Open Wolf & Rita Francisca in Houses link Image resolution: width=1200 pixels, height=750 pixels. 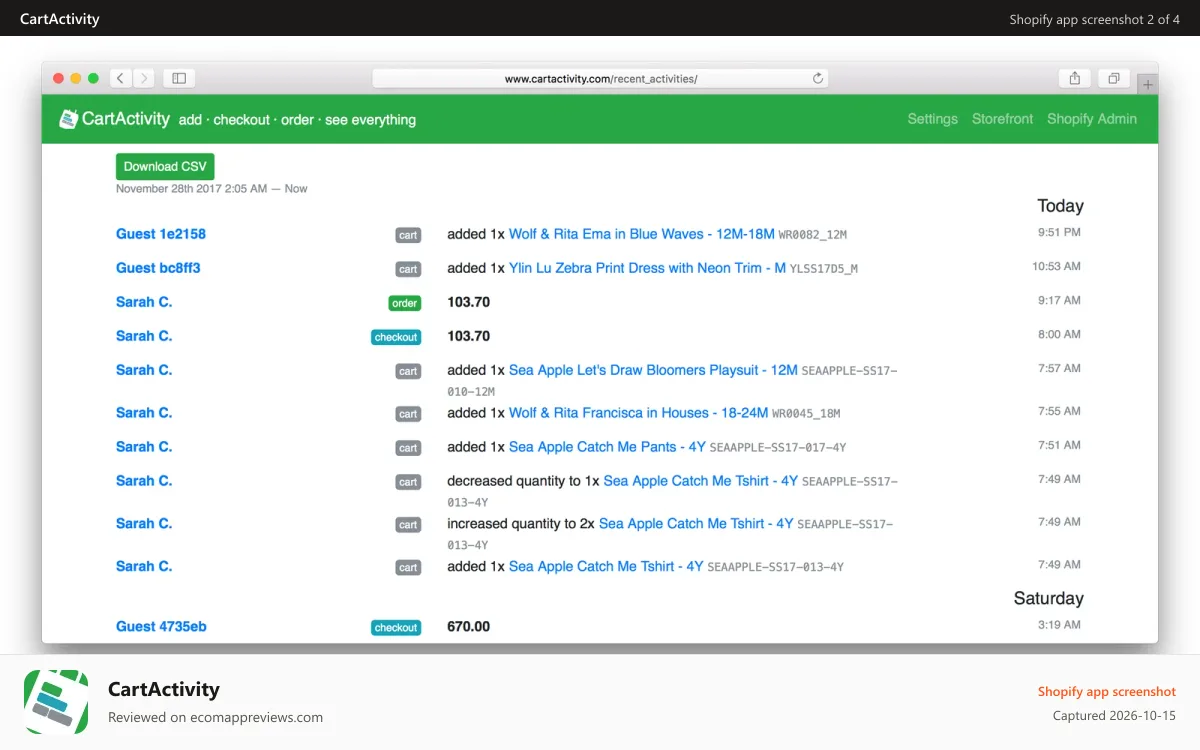coord(638,413)
